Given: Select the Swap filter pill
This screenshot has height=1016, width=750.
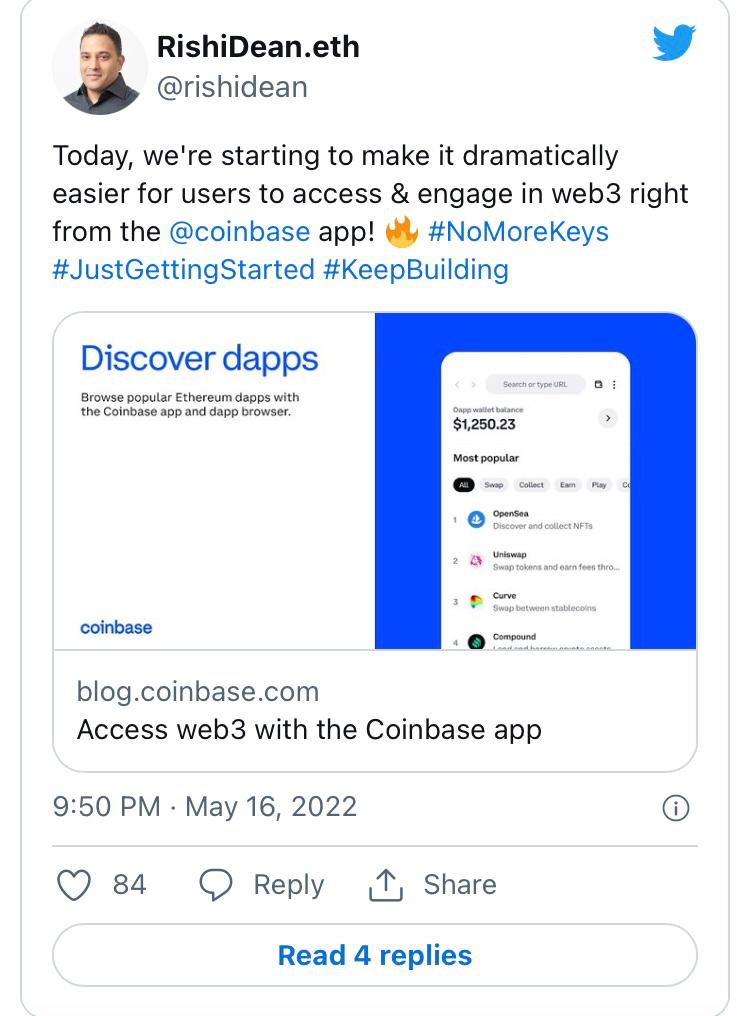Looking at the screenshot, I should (x=494, y=485).
